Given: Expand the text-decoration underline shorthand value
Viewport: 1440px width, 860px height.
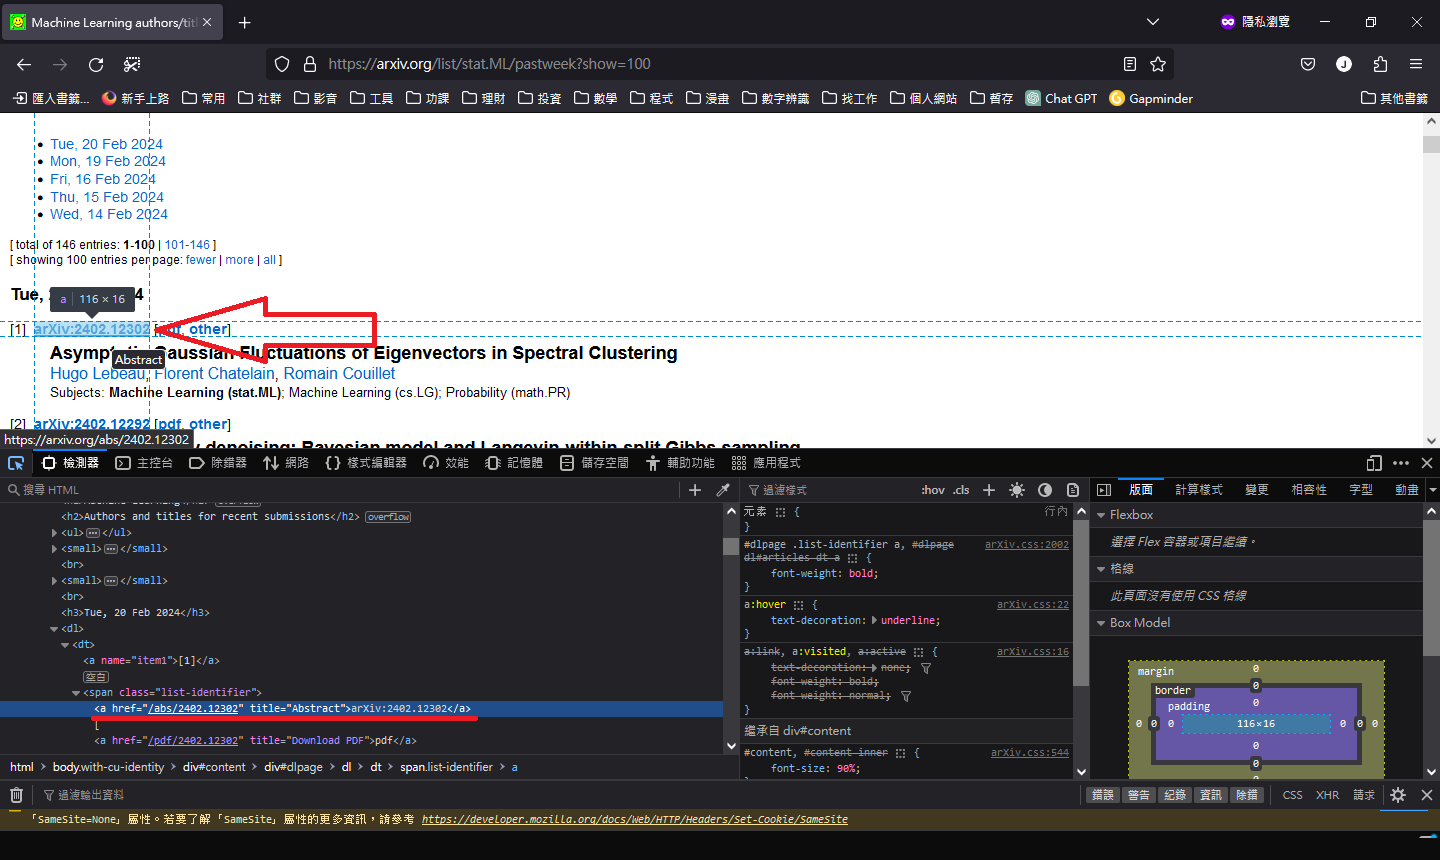Looking at the screenshot, I should [875, 621].
